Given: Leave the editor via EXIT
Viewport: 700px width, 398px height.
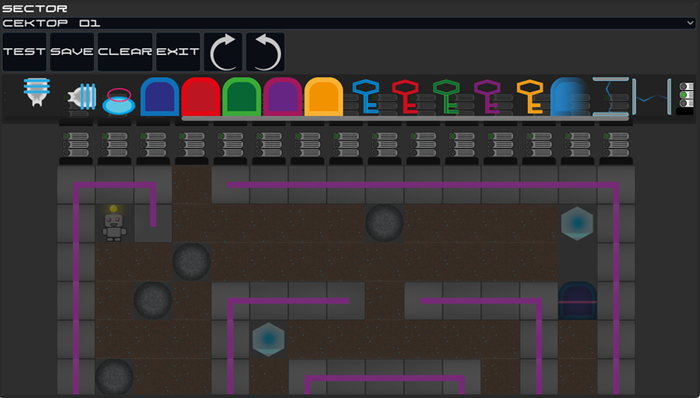Looking at the screenshot, I should [x=178, y=52].
